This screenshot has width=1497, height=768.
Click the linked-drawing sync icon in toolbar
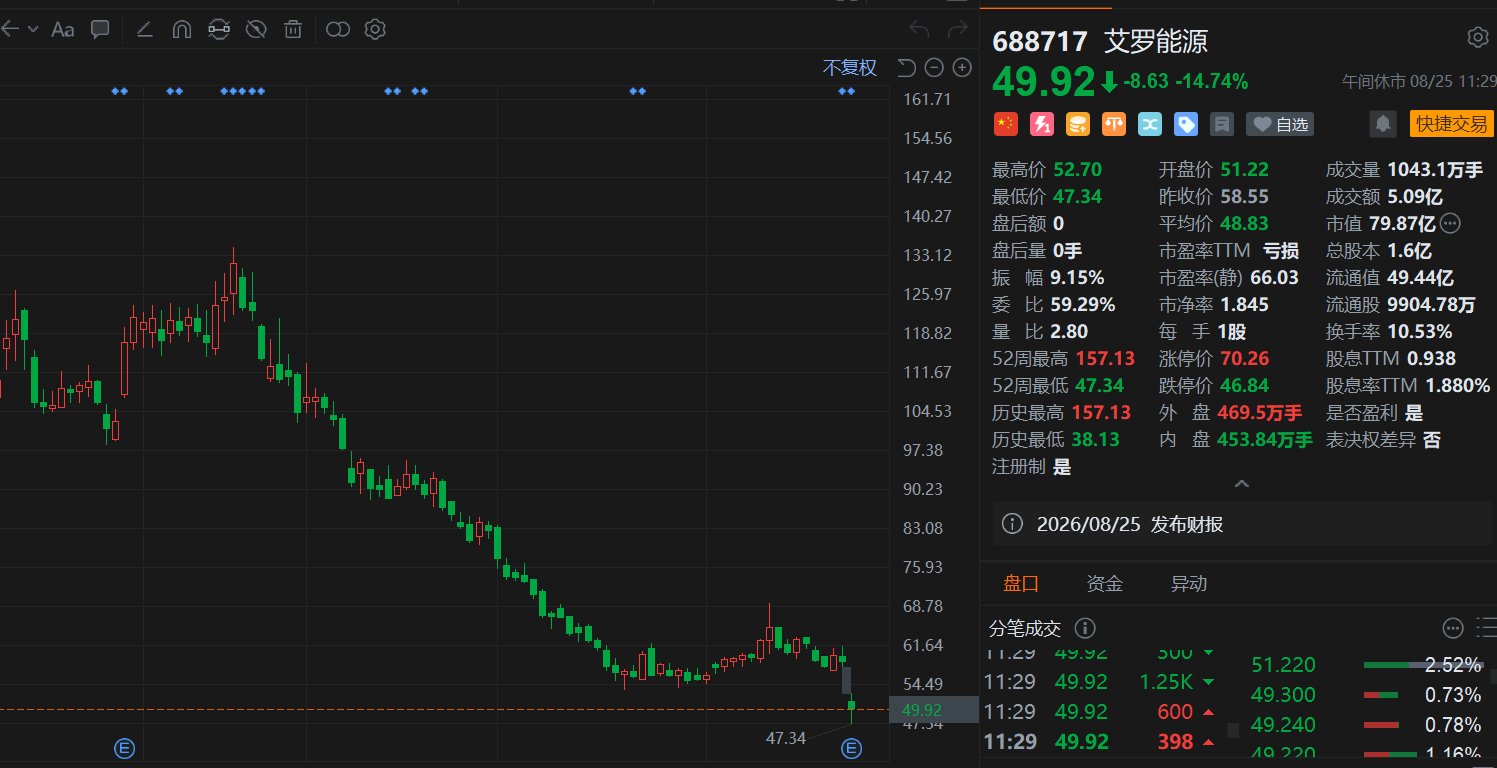[x=218, y=29]
